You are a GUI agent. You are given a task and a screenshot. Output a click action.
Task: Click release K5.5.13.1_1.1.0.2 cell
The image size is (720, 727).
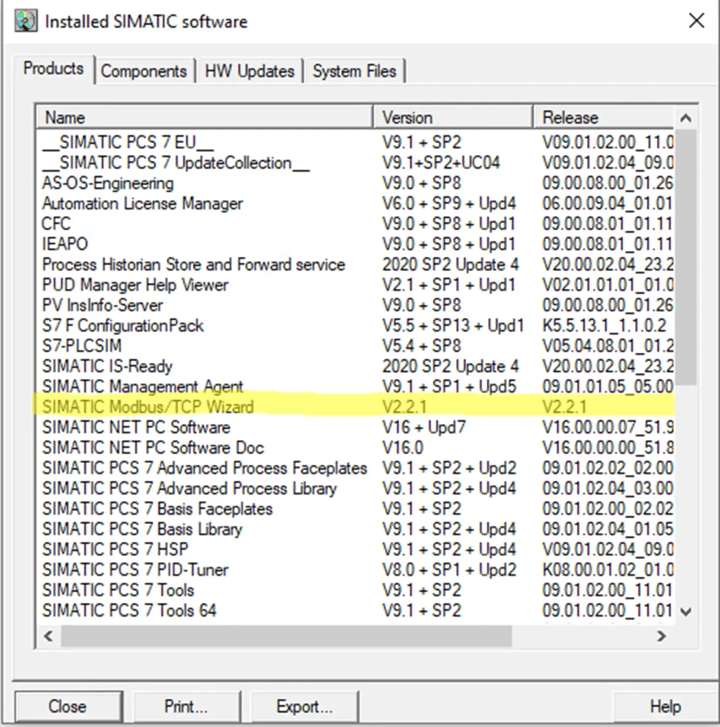pos(604,326)
